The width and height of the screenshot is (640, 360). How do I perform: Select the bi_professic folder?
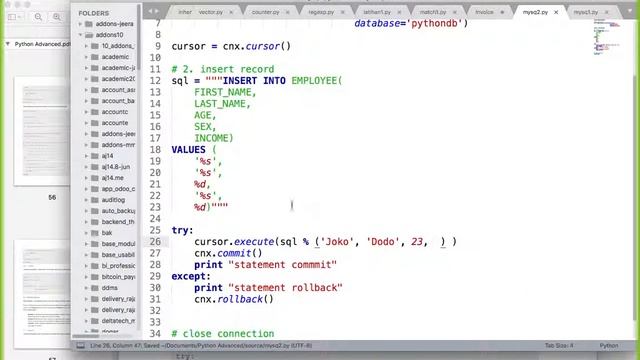118,266
